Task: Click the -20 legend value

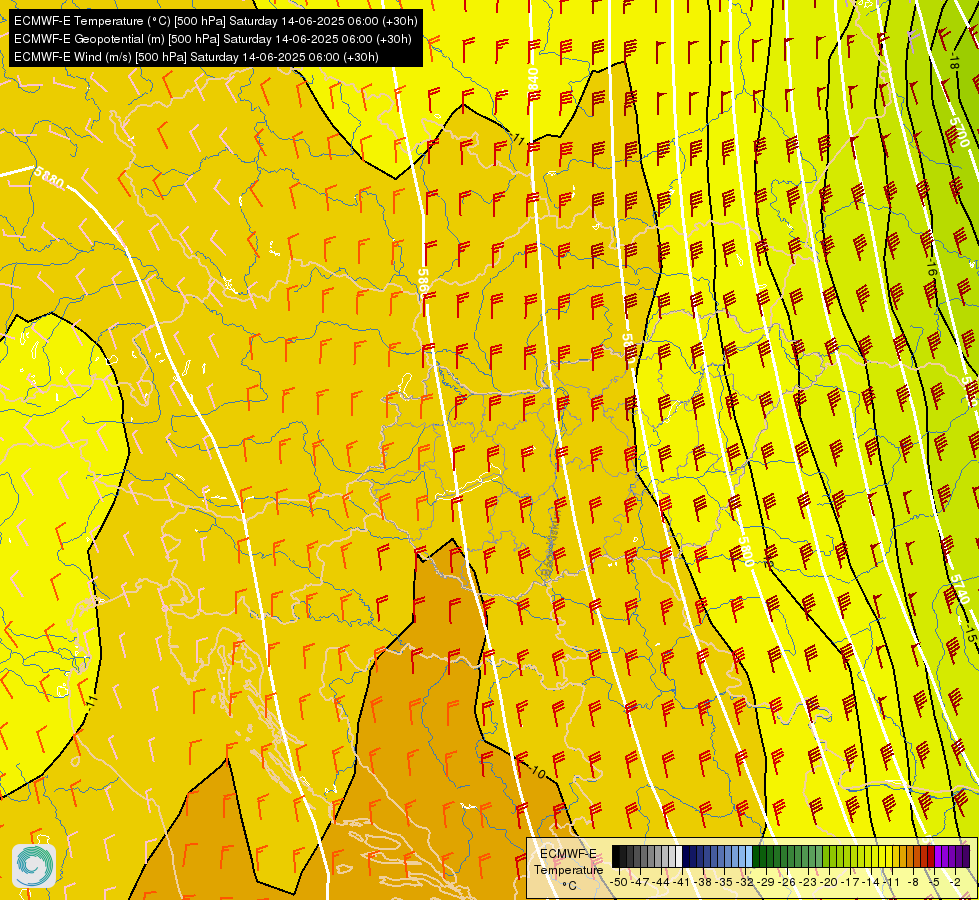Action: tap(829, 882)
